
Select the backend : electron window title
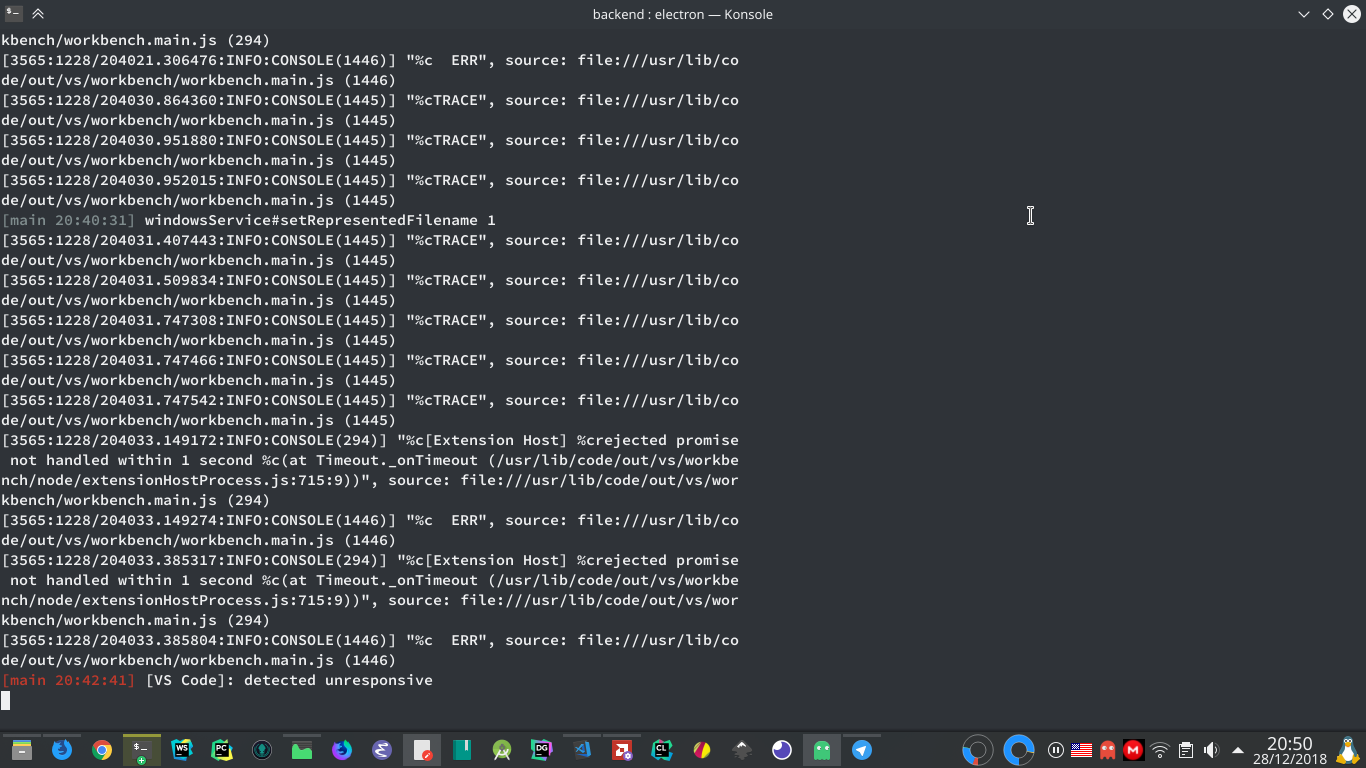[x=683, y=14]
